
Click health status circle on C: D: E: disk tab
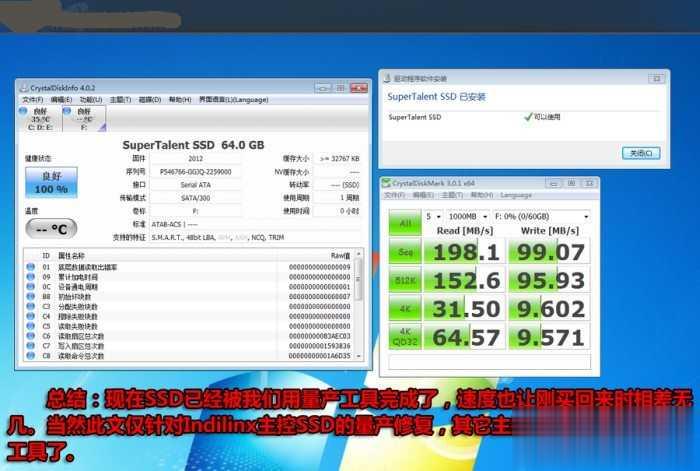23,111
